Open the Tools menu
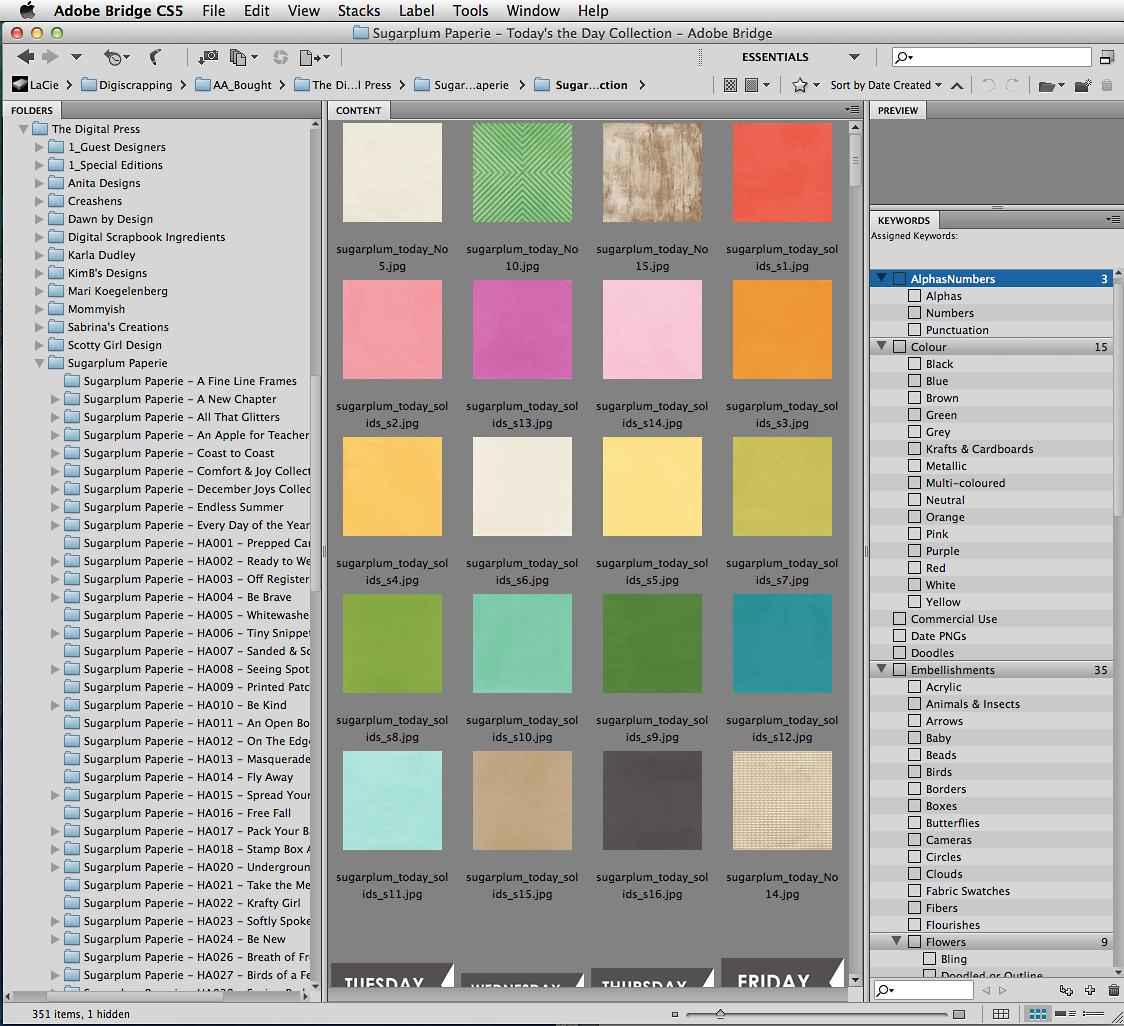The image size is (1124, 1026). click(470, 11)
